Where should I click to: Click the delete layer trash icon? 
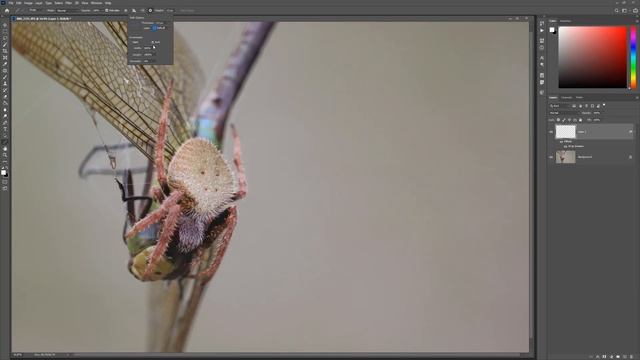pyautogui.click(x=631, y=357)
